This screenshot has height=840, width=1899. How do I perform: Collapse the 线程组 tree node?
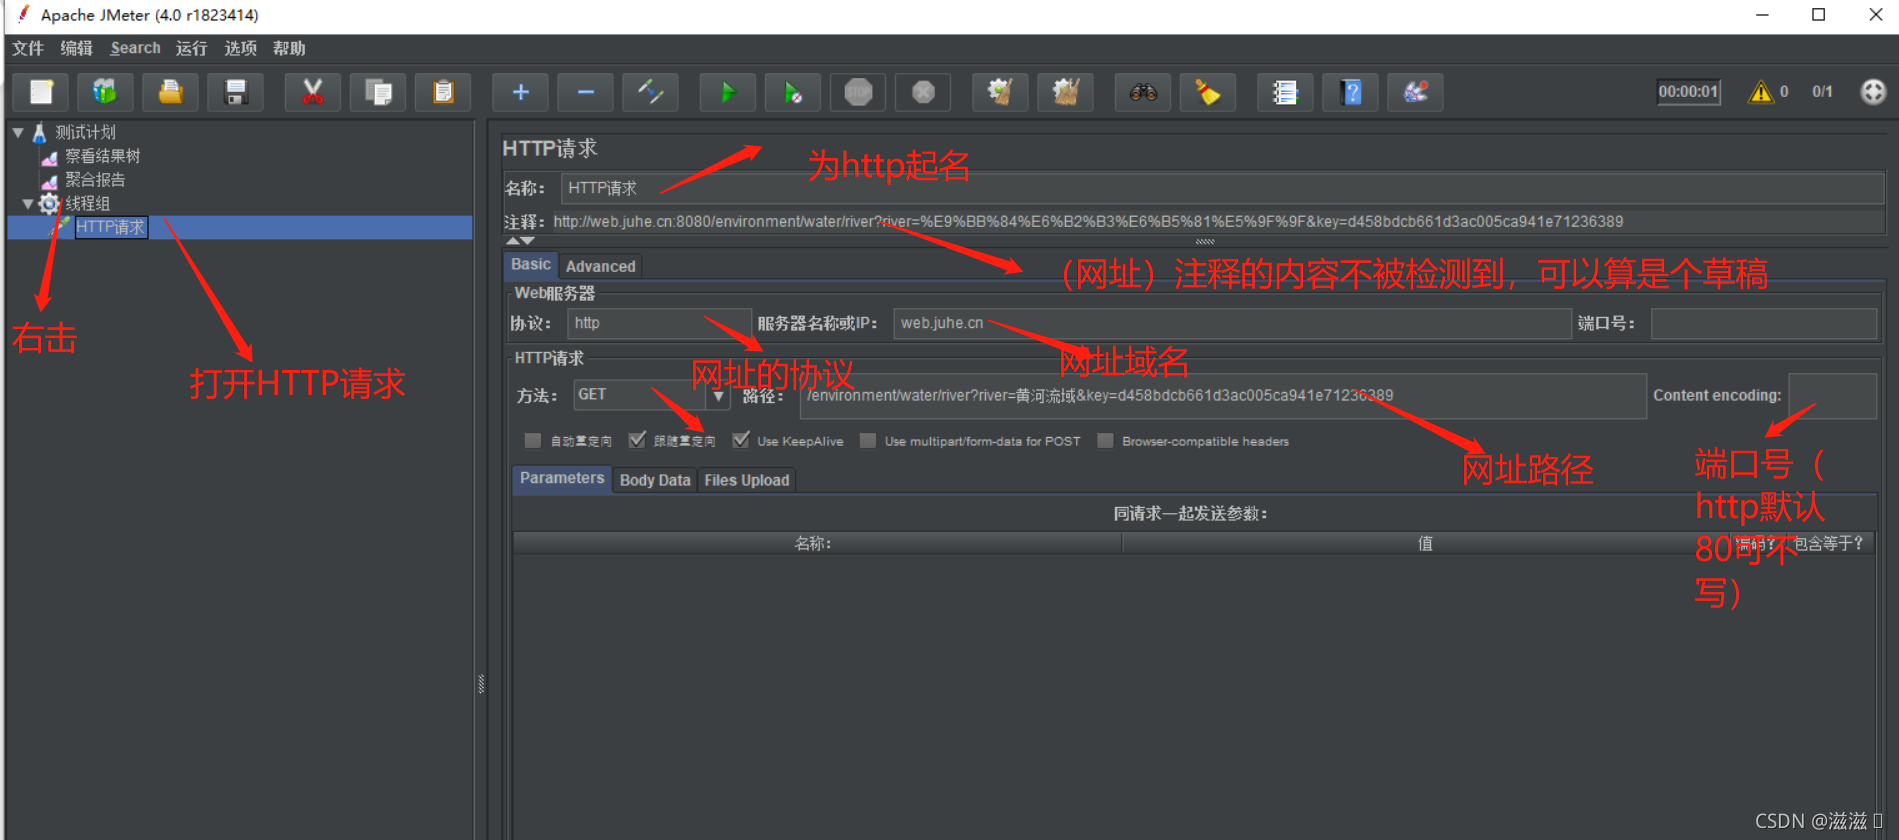coord(28,204)
